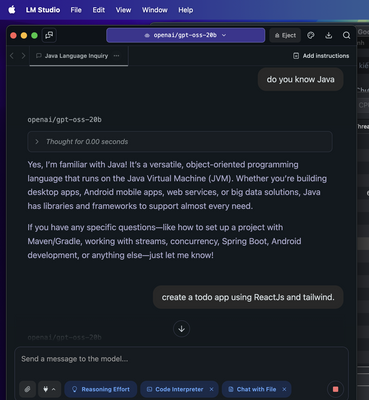Open the appearance palette icon
This screenshot has height=400, width=369.
[x=311, y=35]
